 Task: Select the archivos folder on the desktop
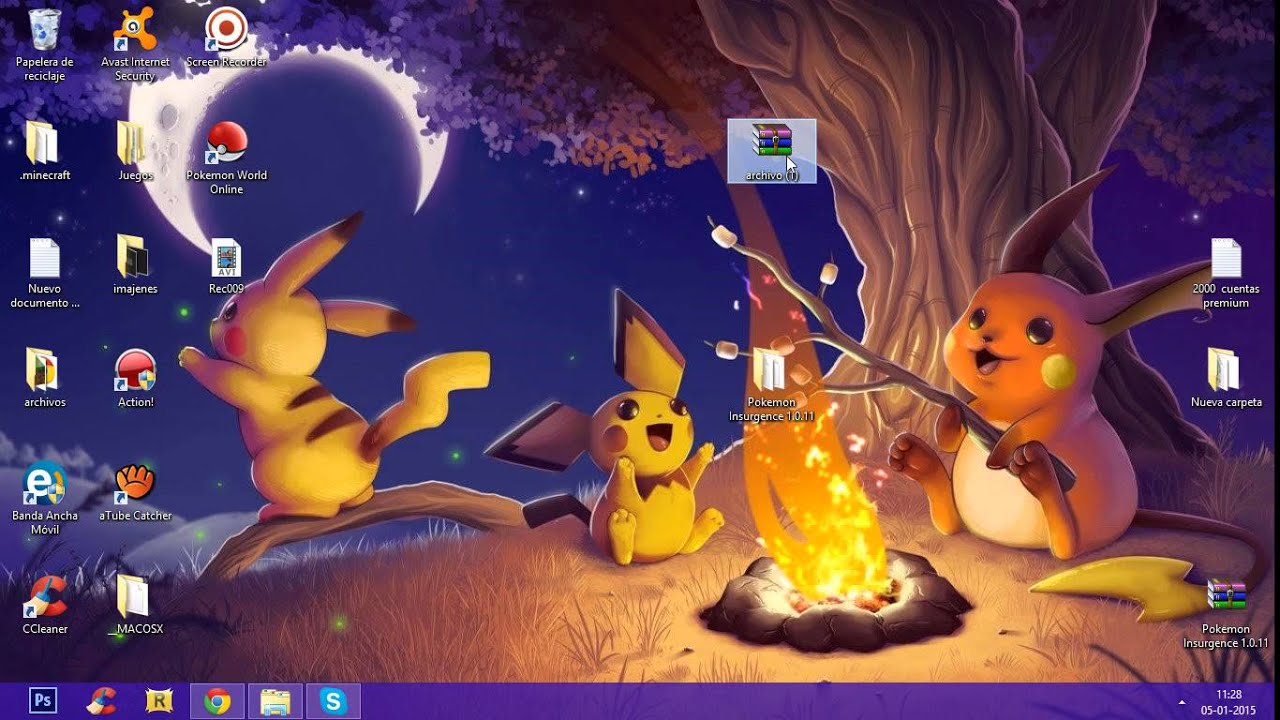pos(44,378)
